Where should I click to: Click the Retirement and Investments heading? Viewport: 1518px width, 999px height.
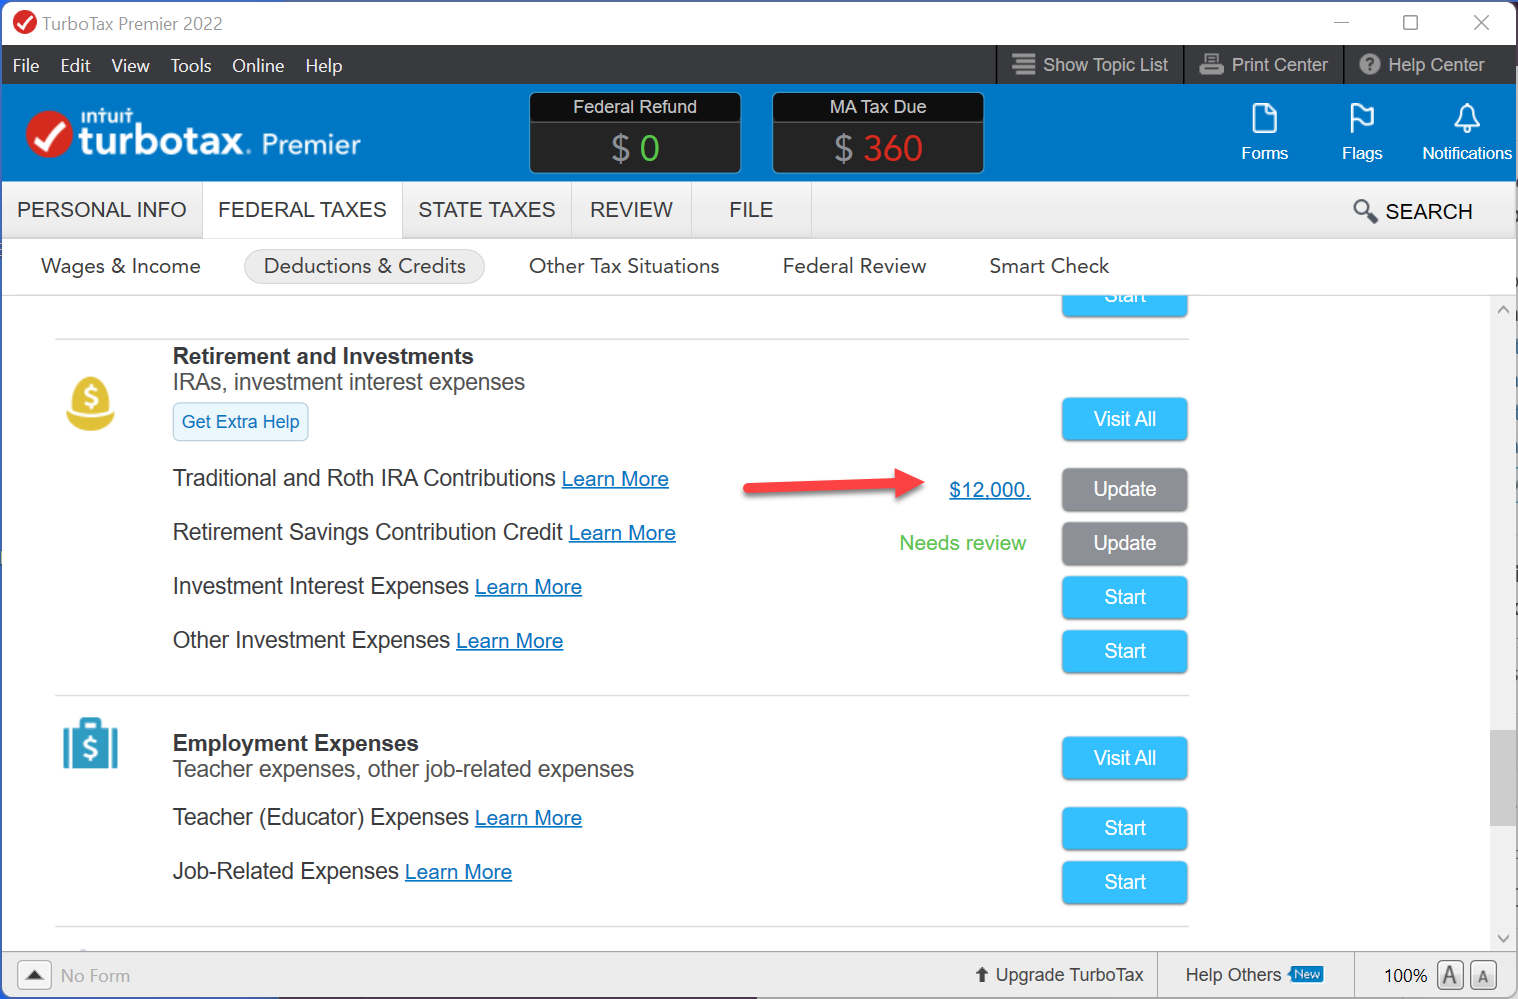(323, 356)
